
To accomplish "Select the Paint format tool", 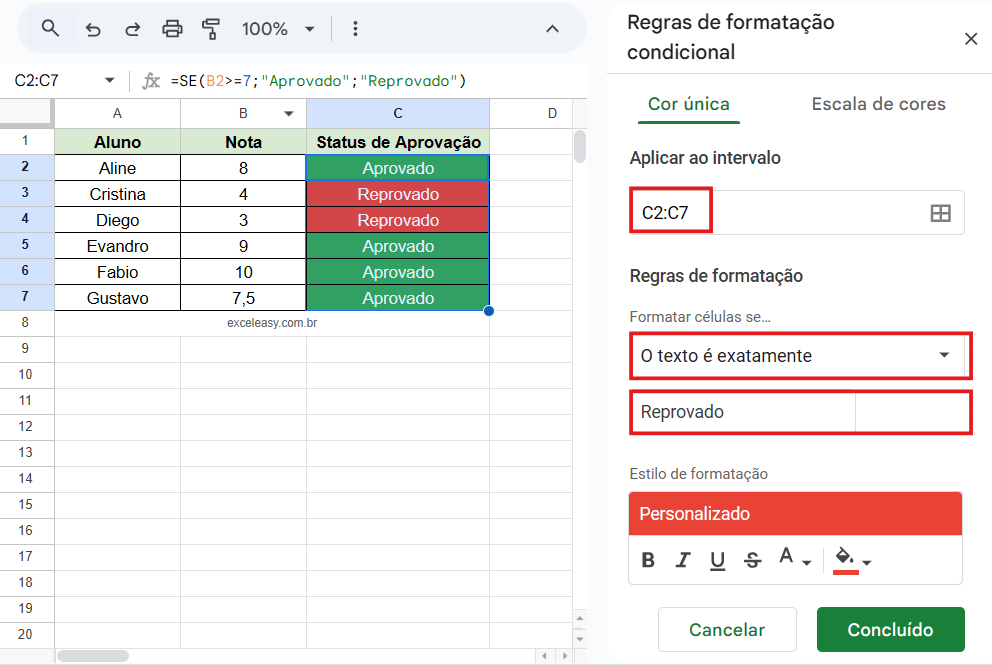I will (x=211, y=29).
